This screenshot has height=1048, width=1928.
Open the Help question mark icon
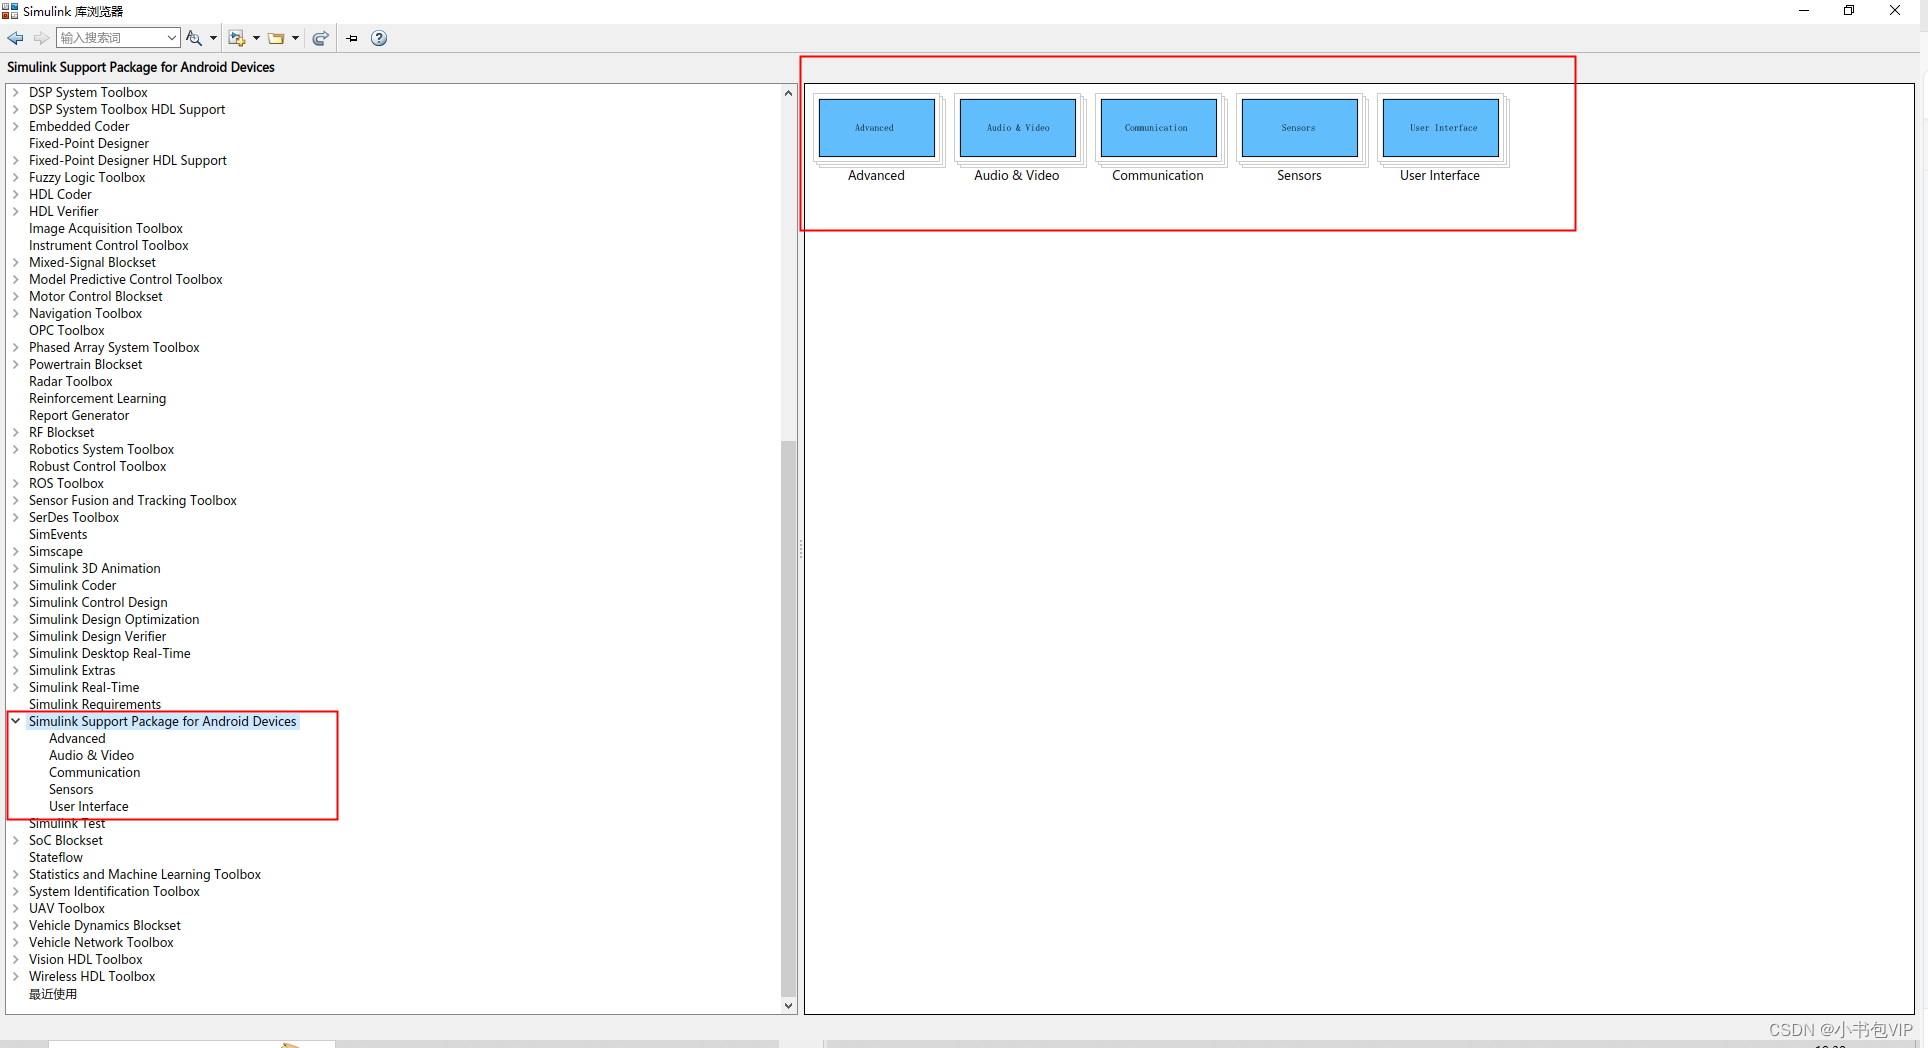click(378, 38)
